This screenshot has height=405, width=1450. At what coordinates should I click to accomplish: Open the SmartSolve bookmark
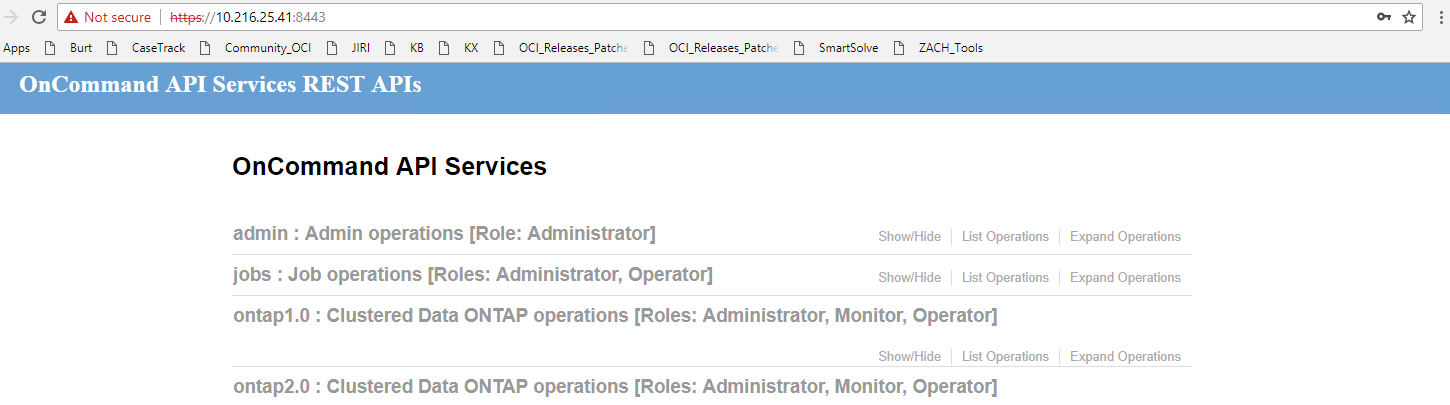[848, 47]
